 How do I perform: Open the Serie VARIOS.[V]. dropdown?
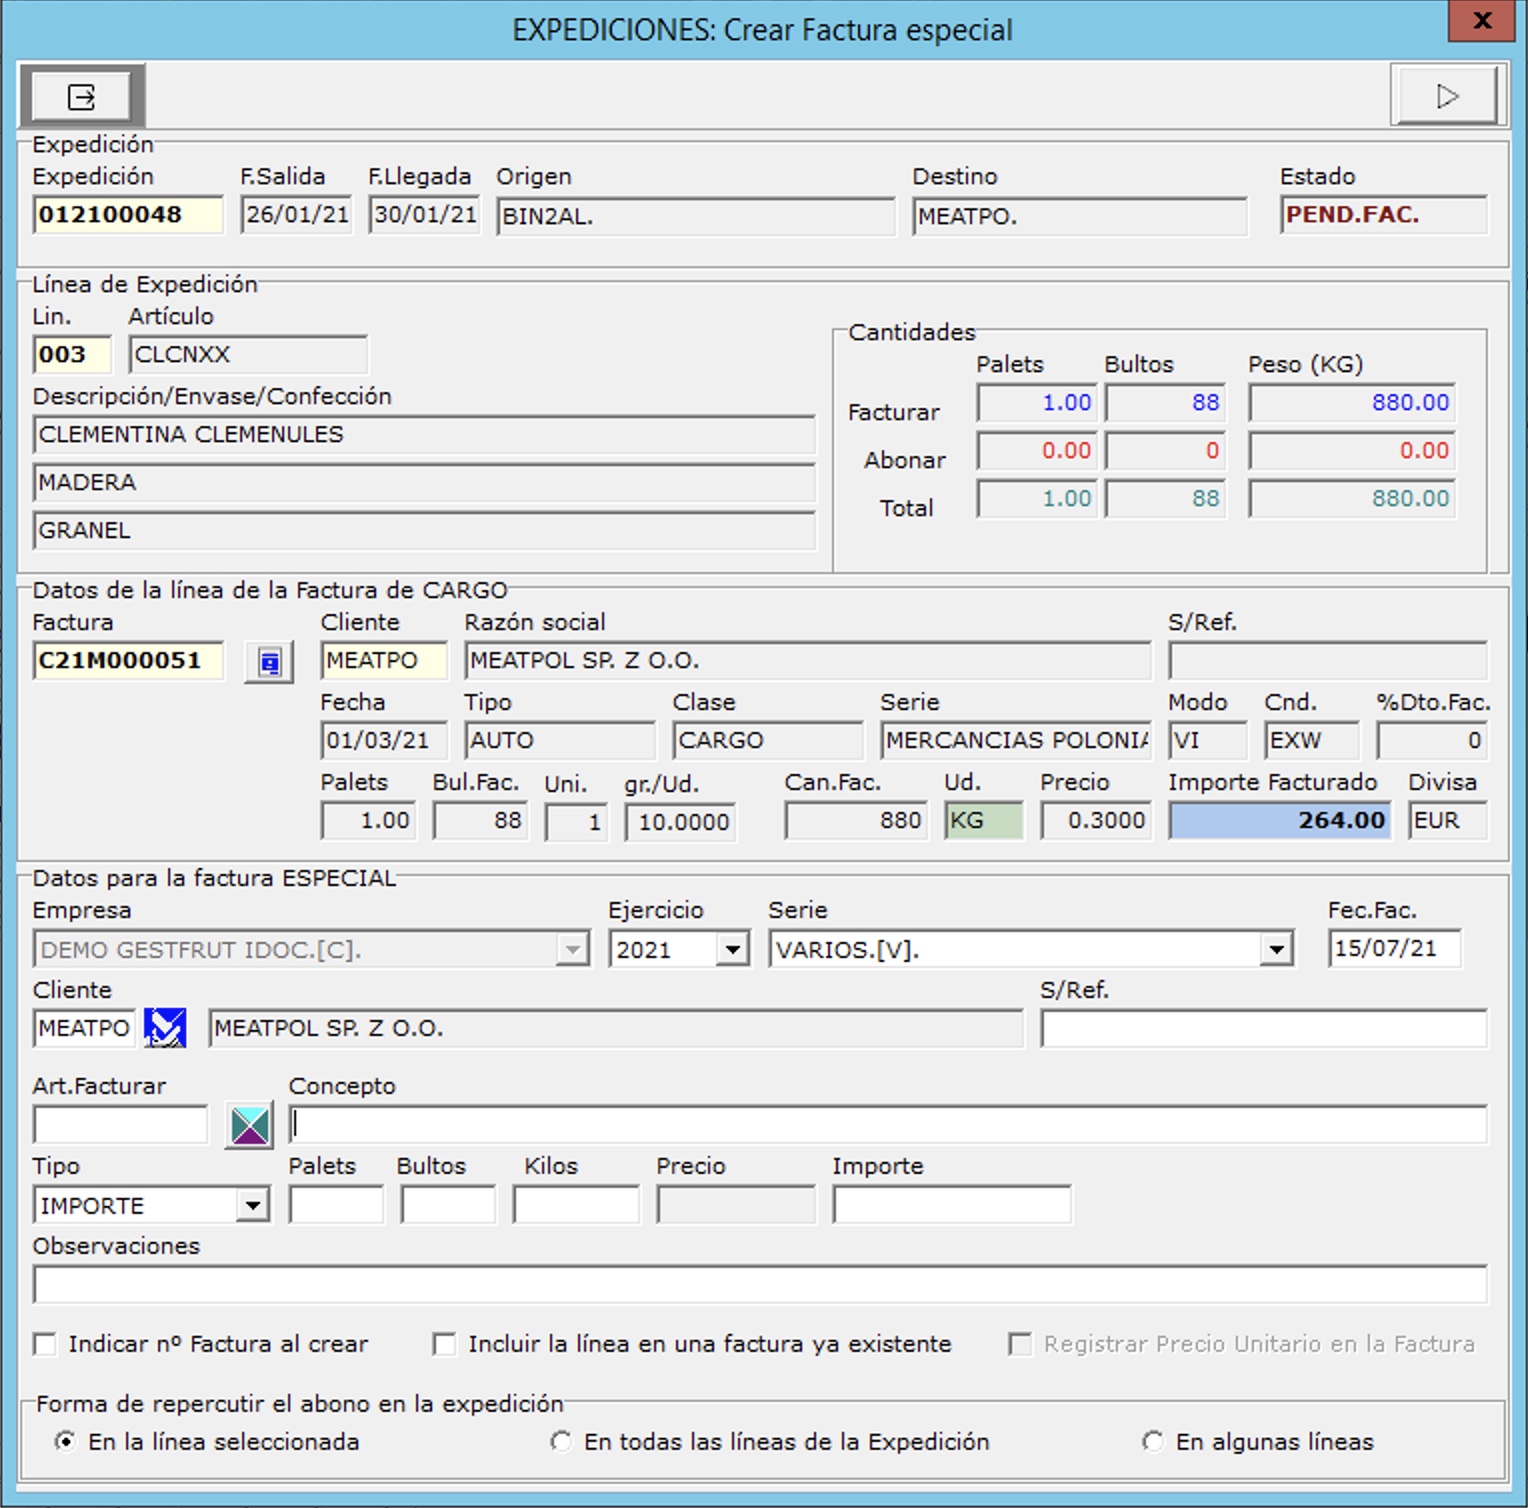[1276, 949]
